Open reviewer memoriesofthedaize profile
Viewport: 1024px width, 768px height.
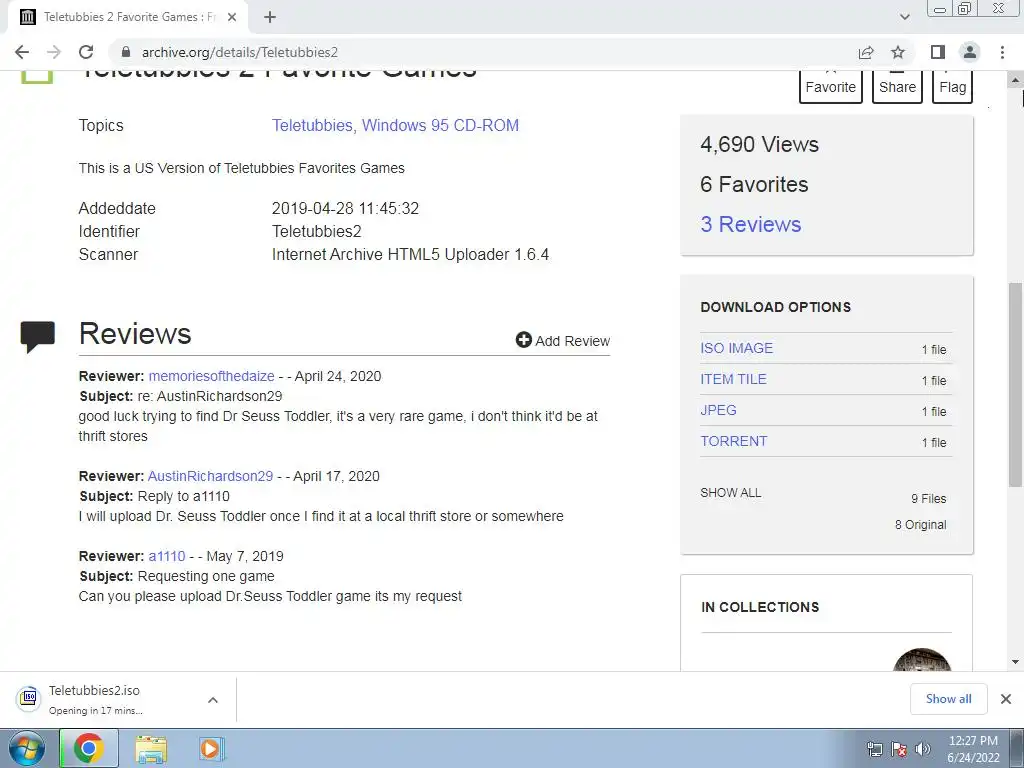[212, 376]
